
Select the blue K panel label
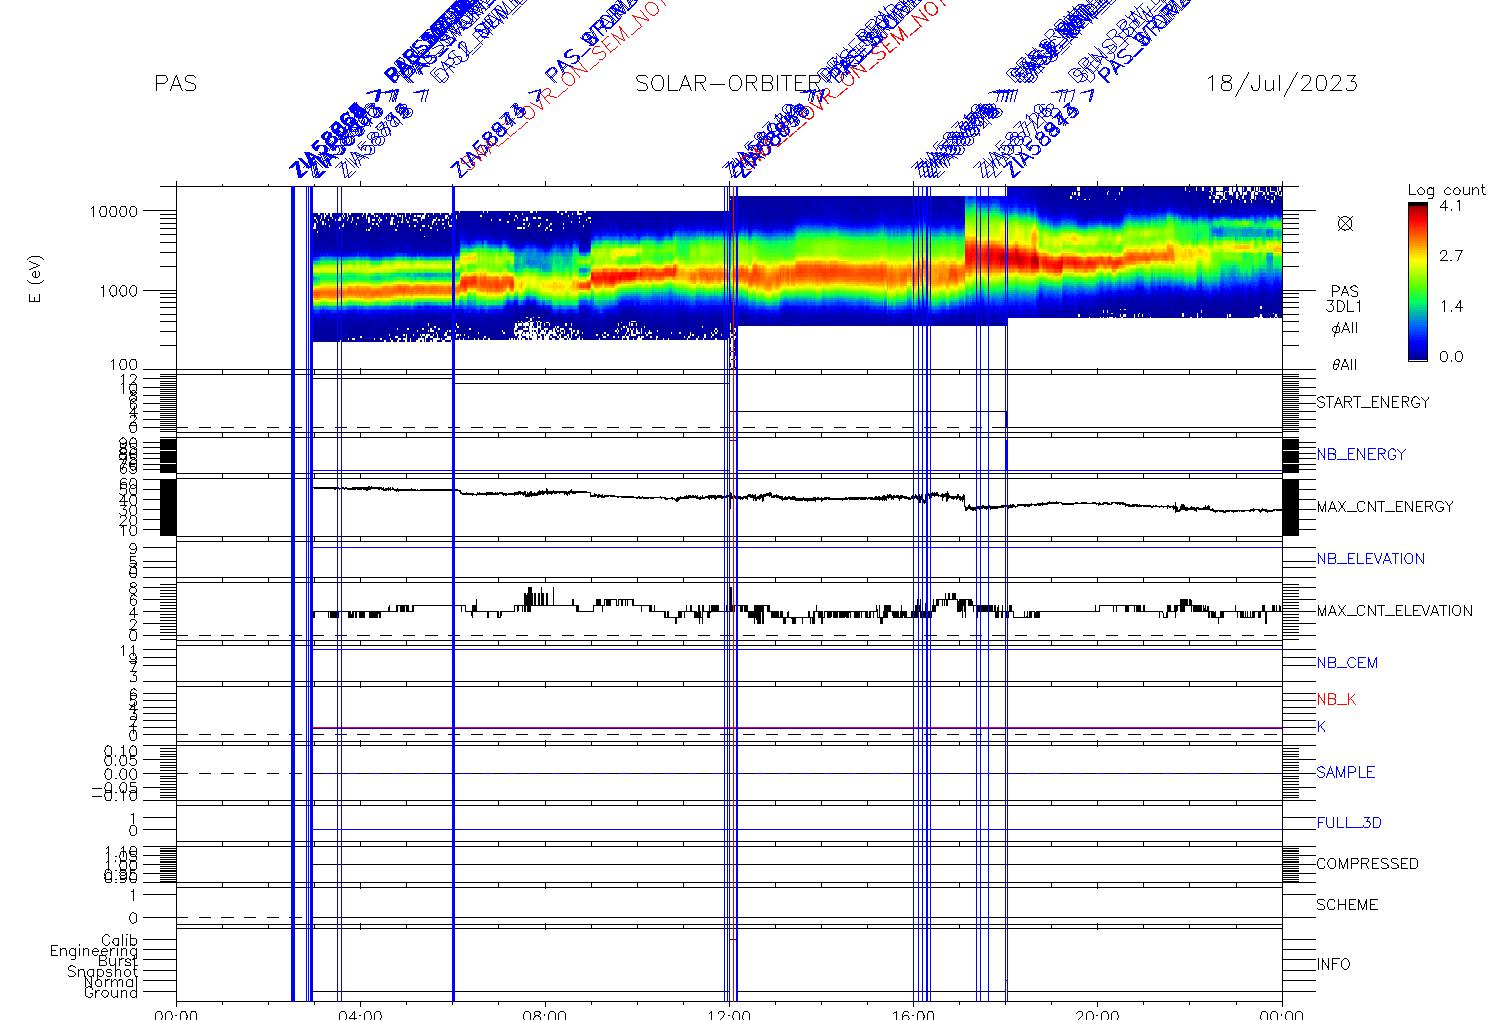coord(1321,727)
